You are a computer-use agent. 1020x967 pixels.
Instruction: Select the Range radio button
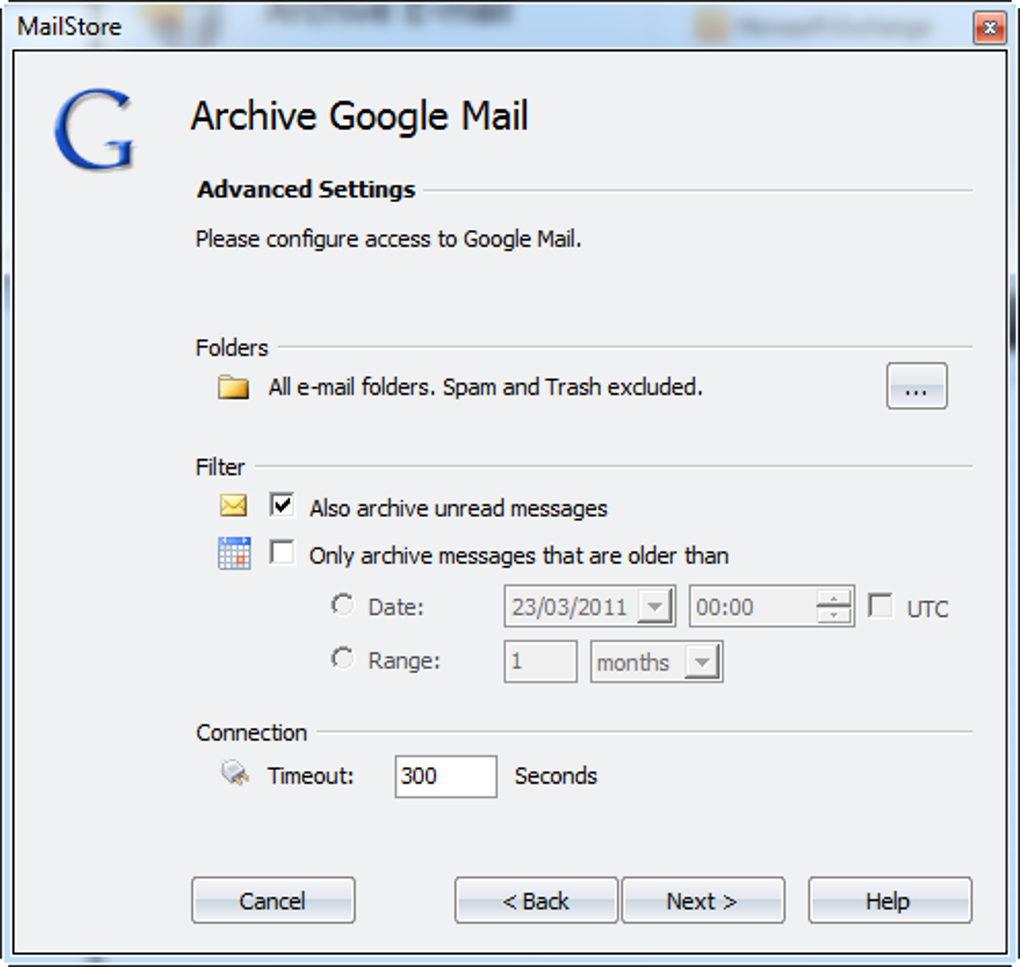(342, 659)
